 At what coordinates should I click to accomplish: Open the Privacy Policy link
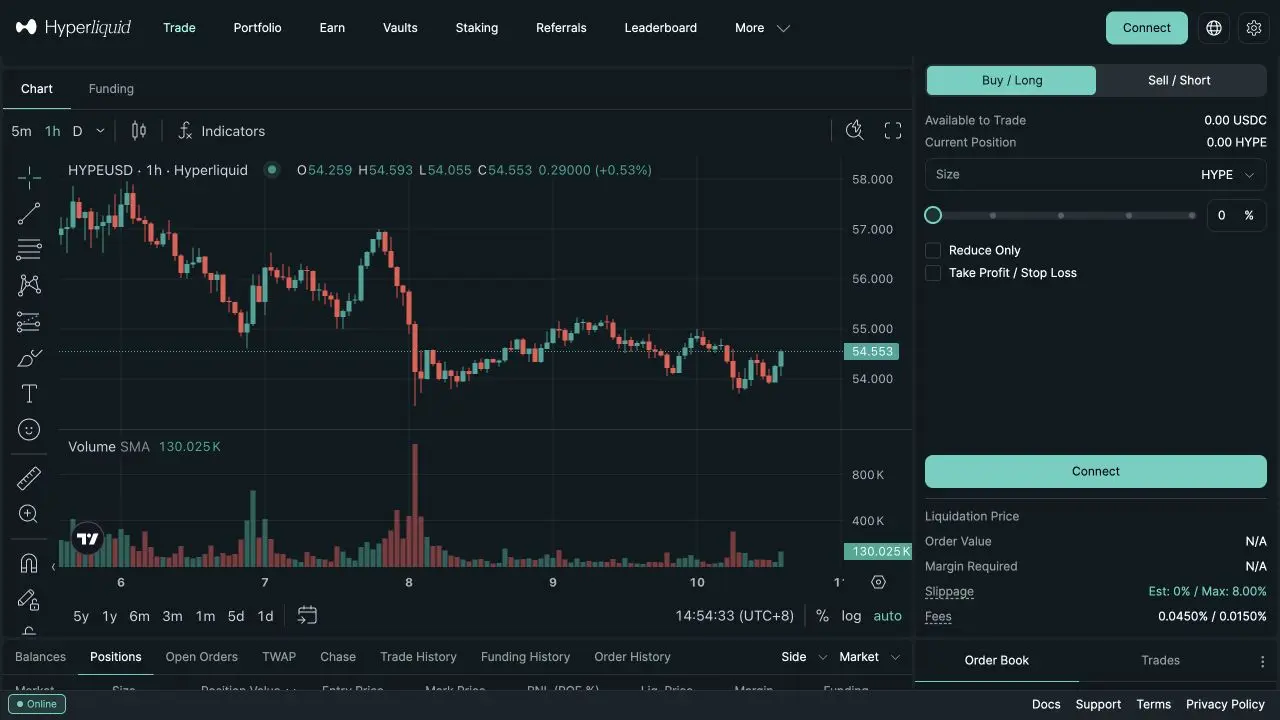pos(1225,704)
